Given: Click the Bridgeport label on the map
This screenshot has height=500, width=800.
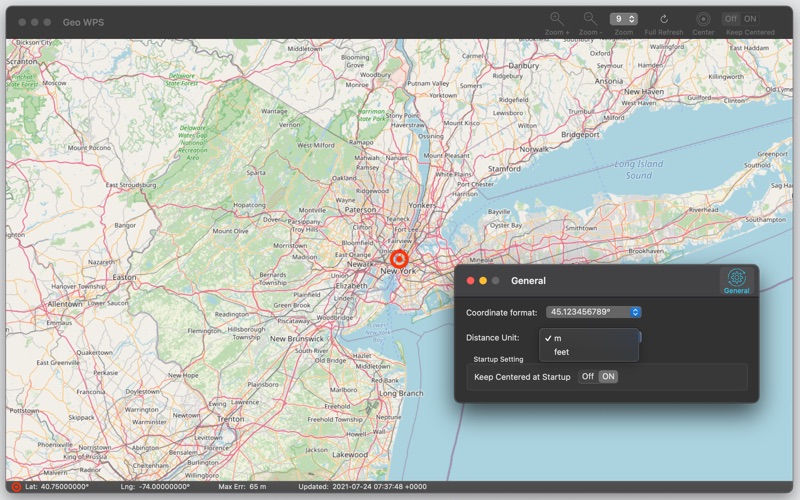Looking at the screenshot, I should (580, 135).
